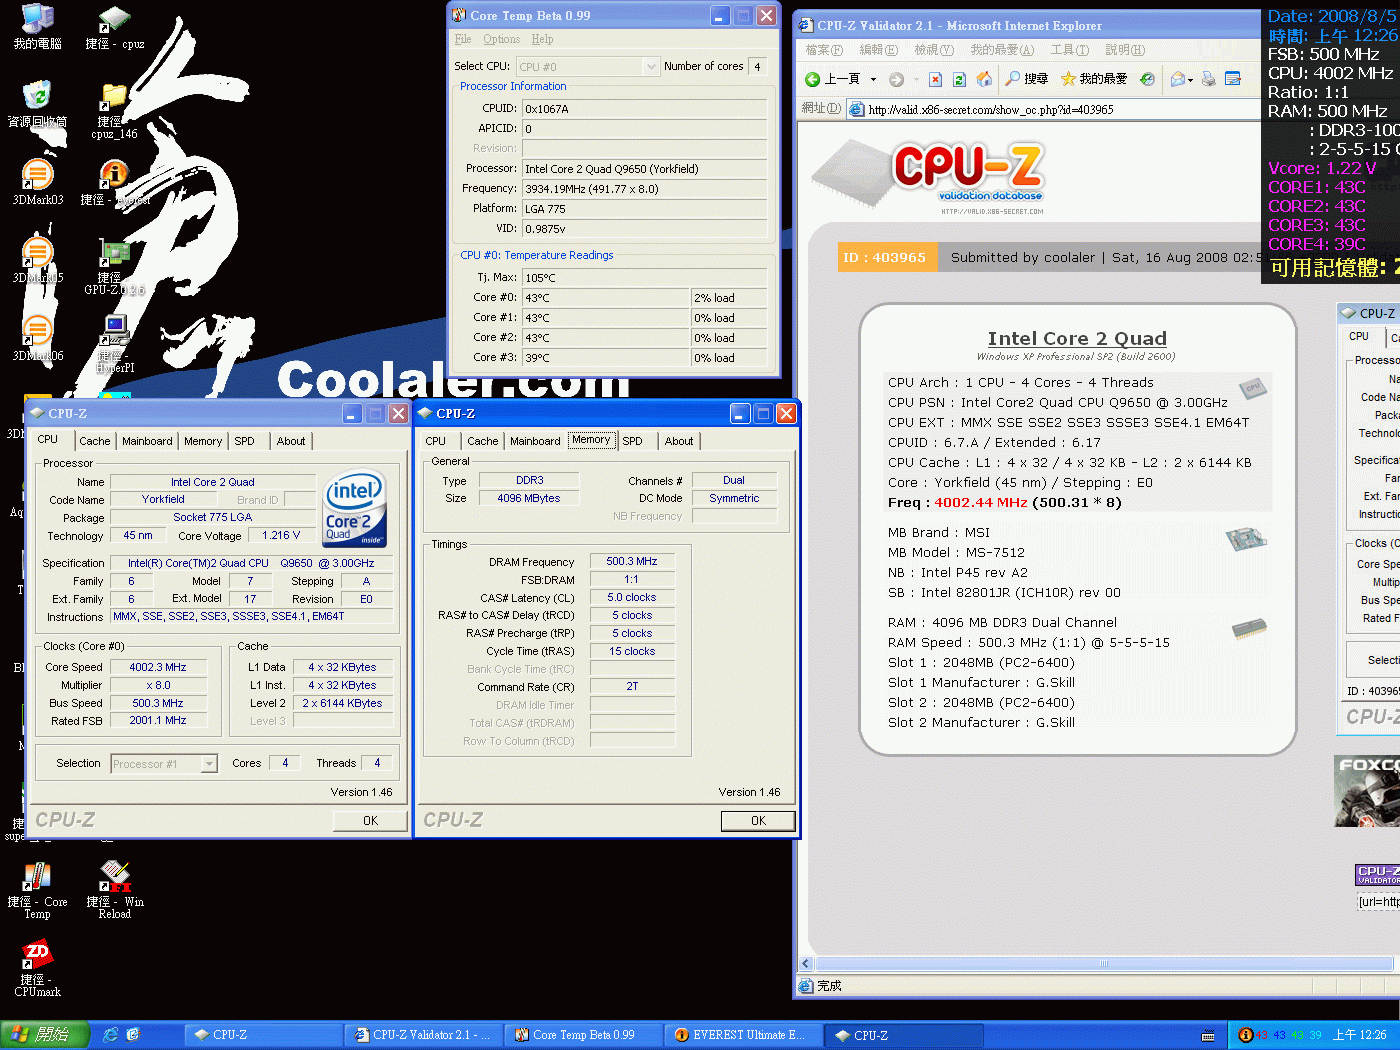Viewport: 1400px width, 1050px height.
Task: Click the IE Forward arrow icon
Action: pyautogui.click(x=896, y=79)
